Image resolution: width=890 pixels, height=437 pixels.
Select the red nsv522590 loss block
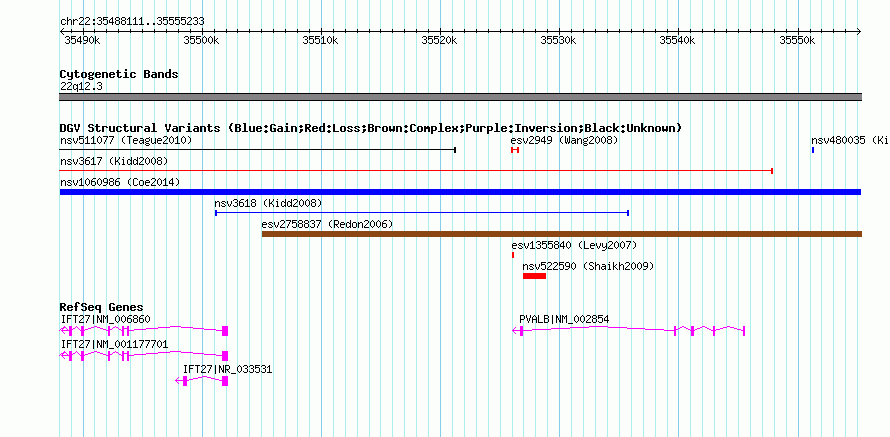click(534, 276)
